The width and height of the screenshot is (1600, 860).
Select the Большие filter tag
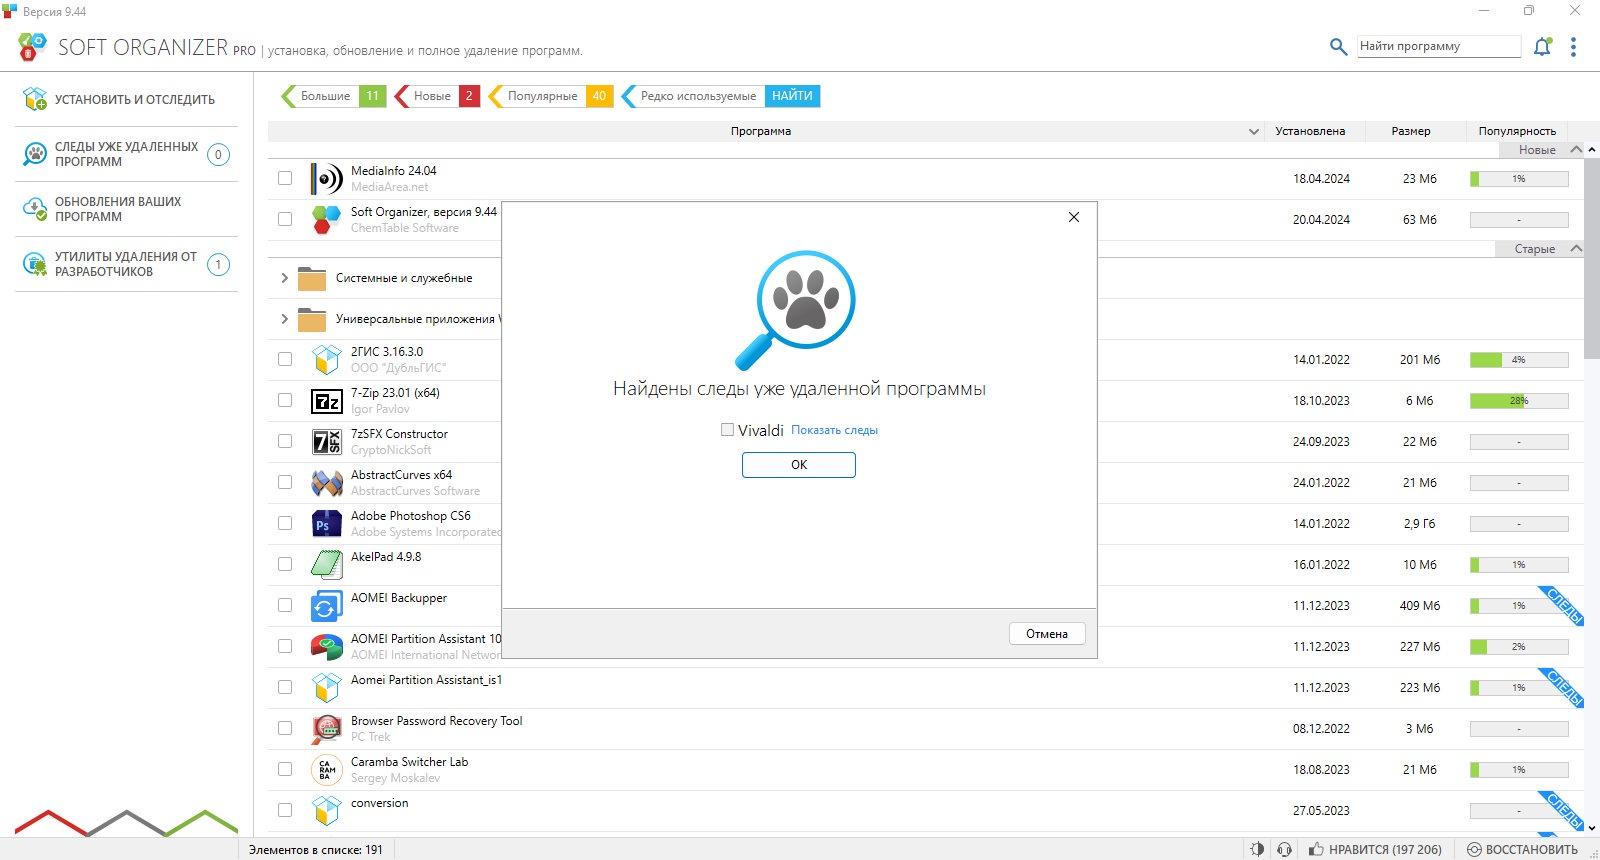click(332, 96)
